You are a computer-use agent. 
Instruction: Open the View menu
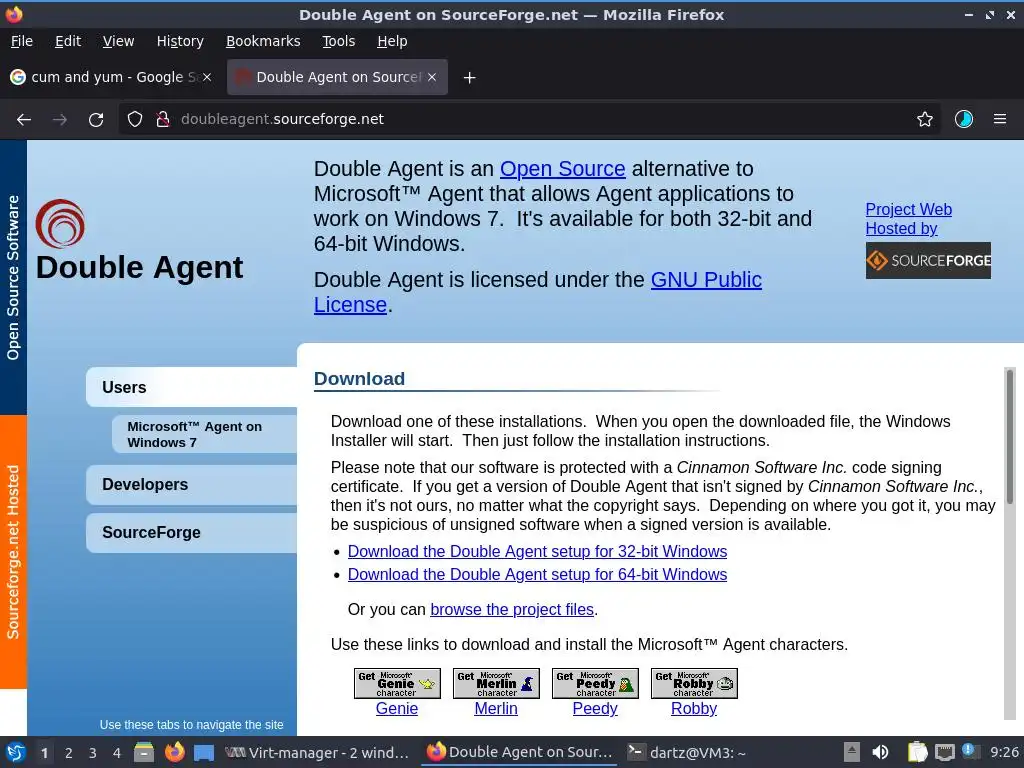tap(118, 41)
